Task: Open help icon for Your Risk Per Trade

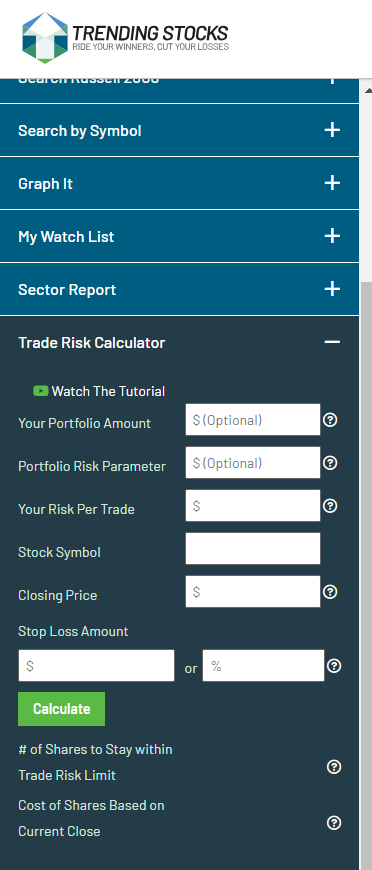Action: pyautogui.click(x=330, y=506)
